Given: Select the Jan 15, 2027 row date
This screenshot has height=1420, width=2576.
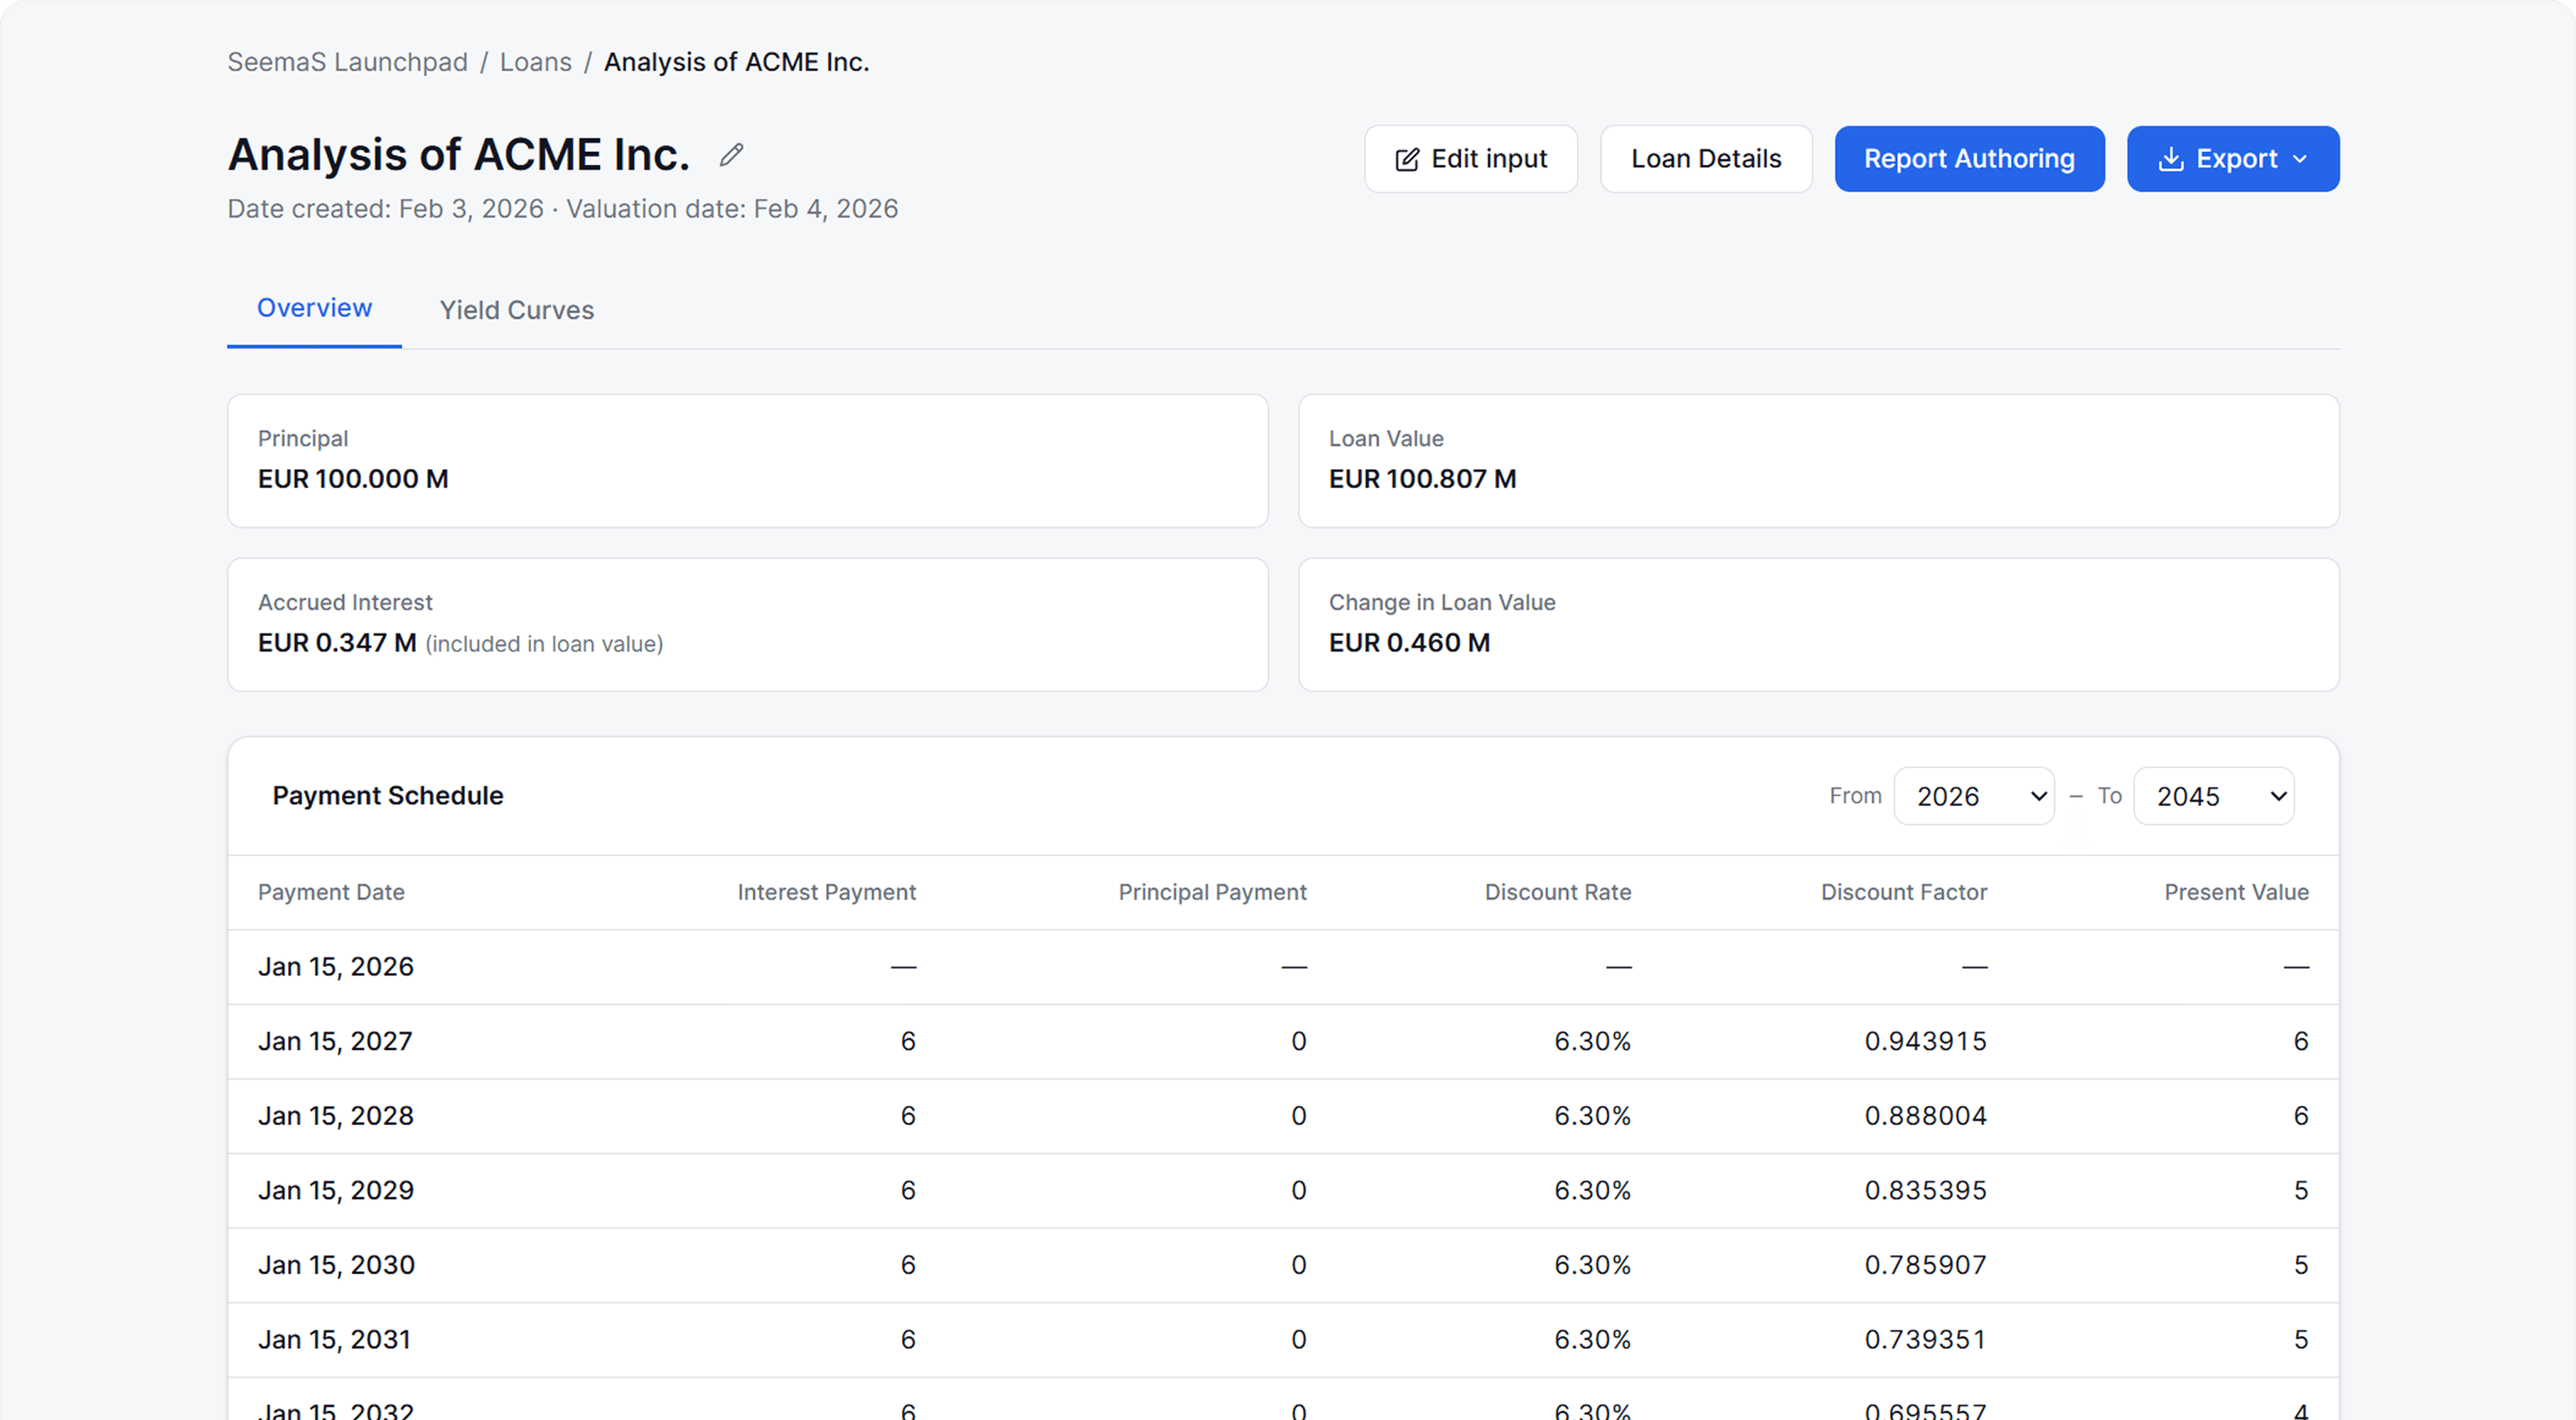Looking at the screenshot, I should click(x=335, y=1041).
